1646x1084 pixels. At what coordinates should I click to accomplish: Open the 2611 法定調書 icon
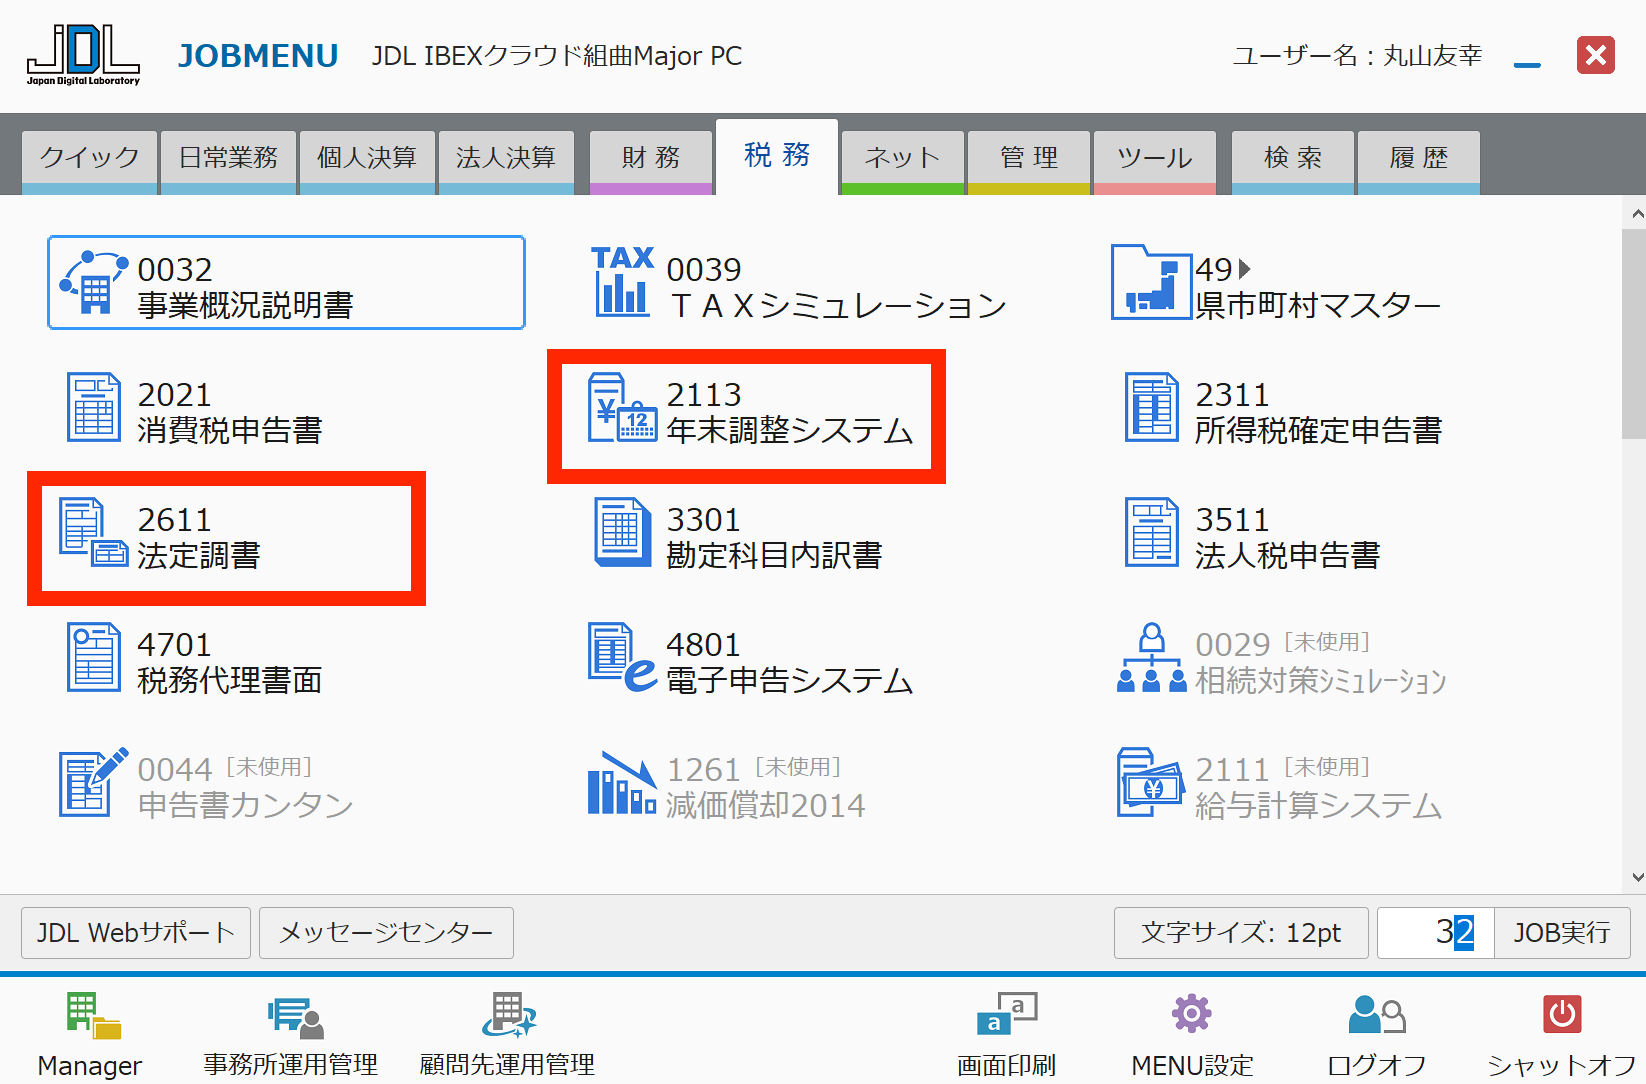pyautogui.click(x=94, y=532)
